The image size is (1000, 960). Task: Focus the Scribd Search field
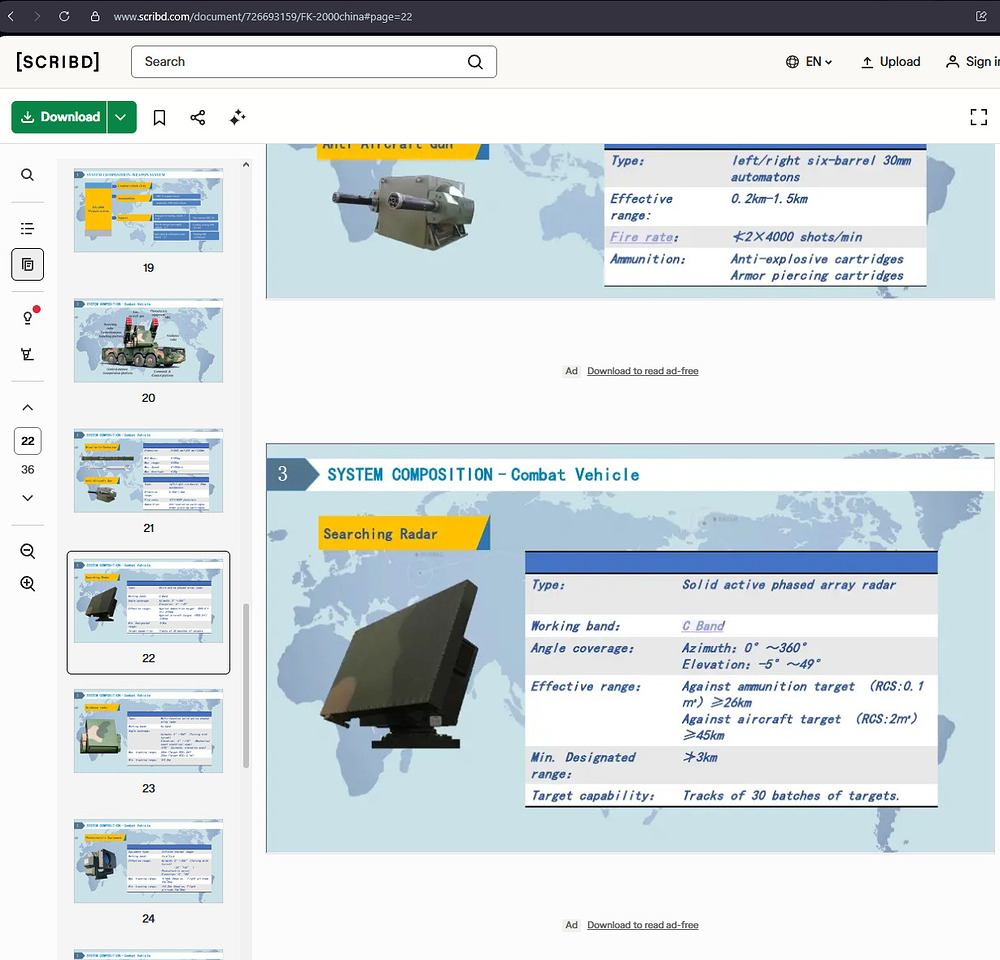coord(314,62)
